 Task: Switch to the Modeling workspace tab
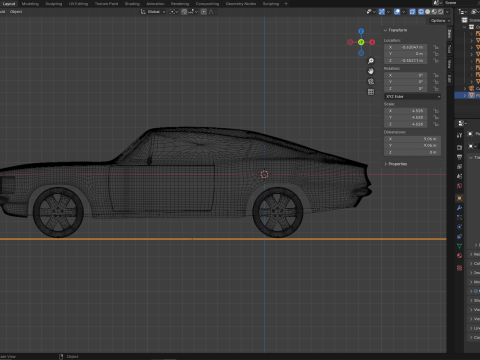click(30, 4)
